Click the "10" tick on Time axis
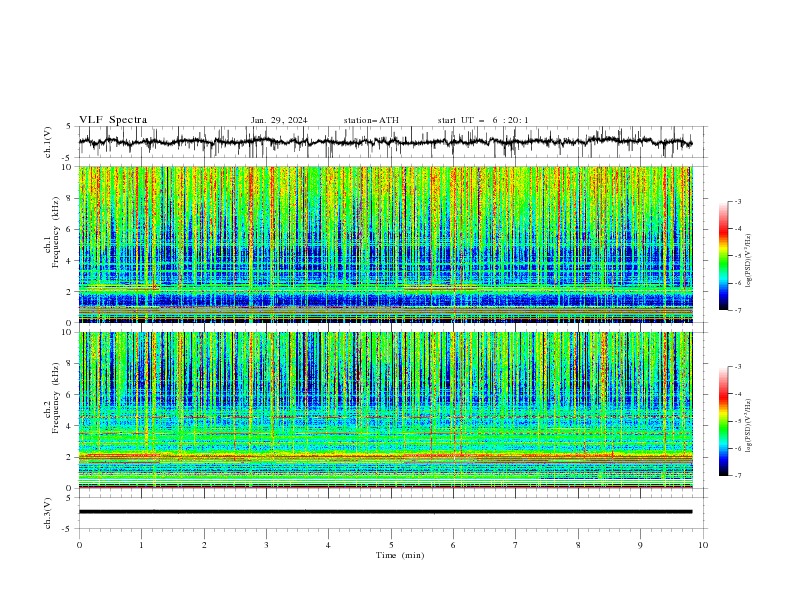 click(x=703, y=545)
